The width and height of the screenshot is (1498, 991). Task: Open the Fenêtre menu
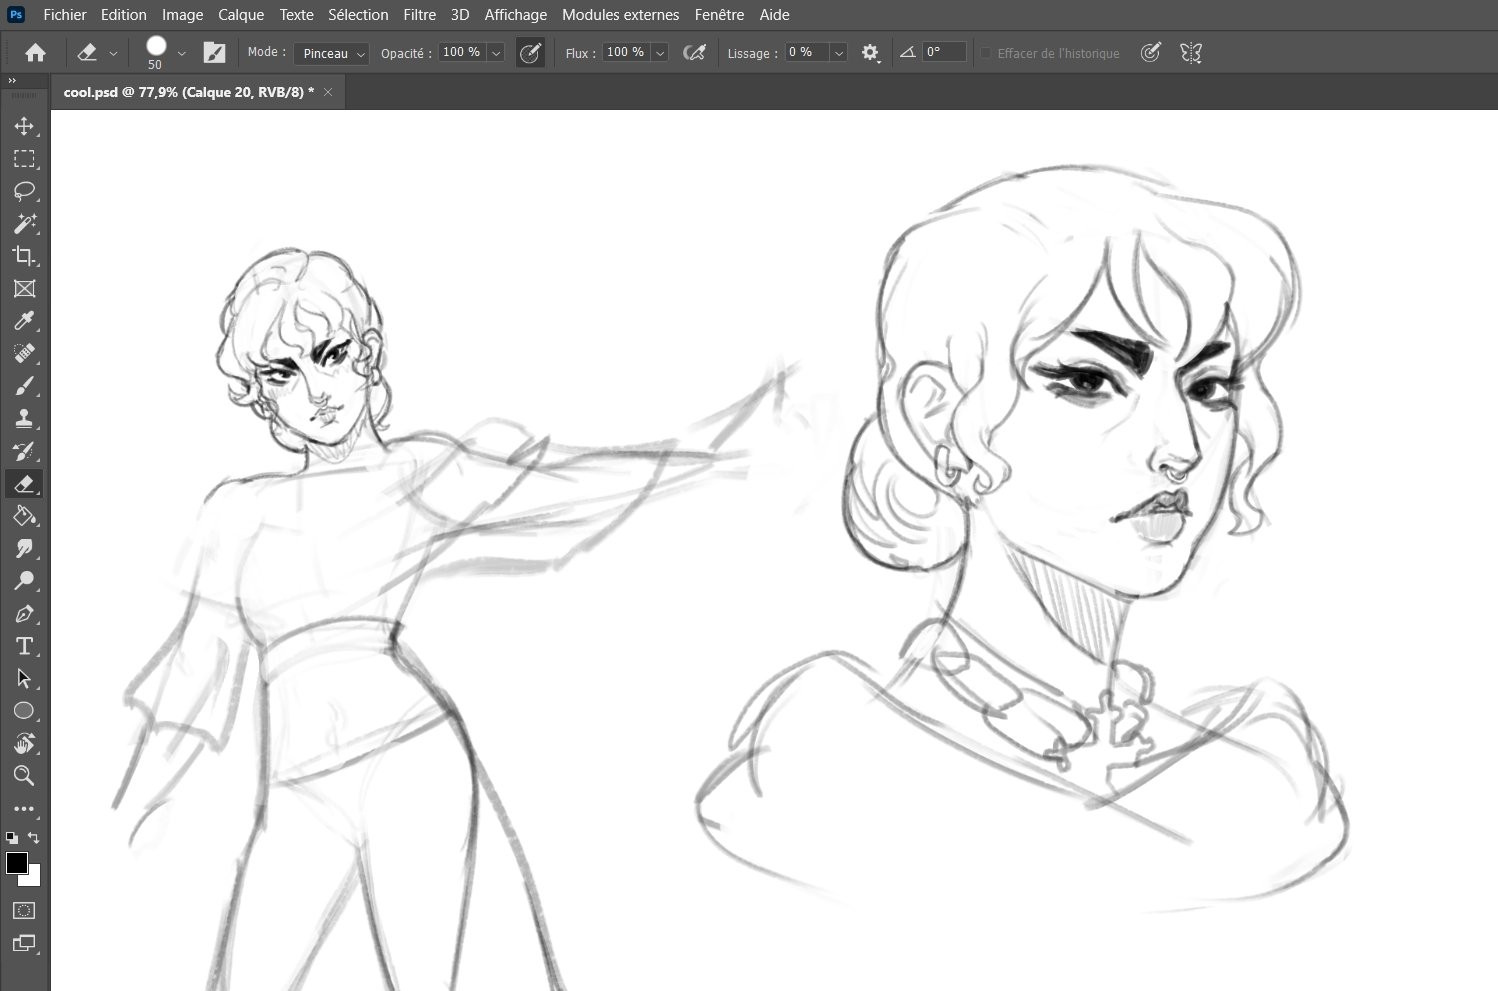(x=719, y=15)
